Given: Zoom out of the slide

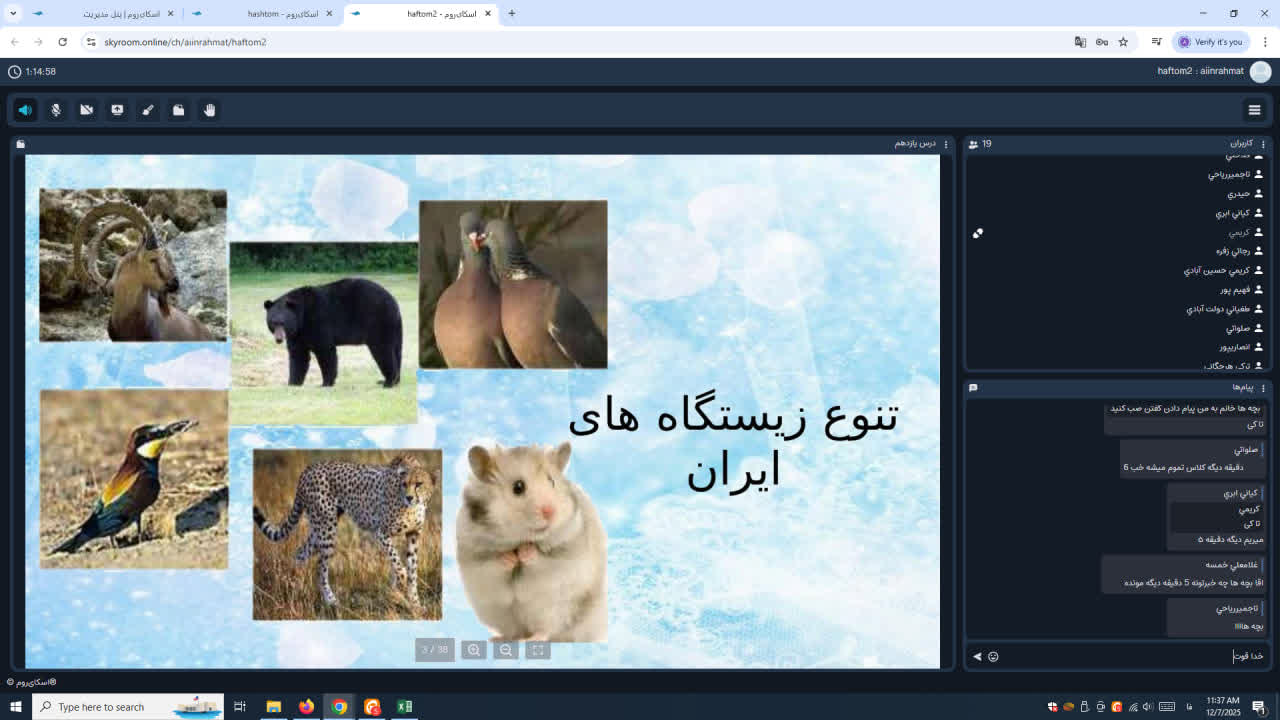Looking at the screenshot, I should (x=506, y=650).
